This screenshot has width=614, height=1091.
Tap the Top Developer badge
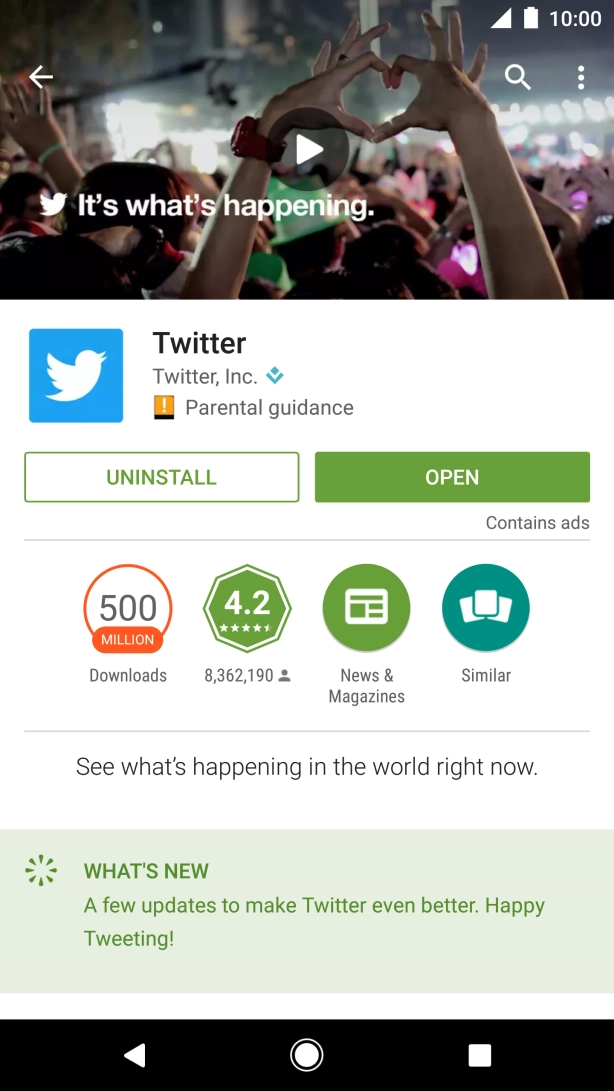(x=275, y=376)
